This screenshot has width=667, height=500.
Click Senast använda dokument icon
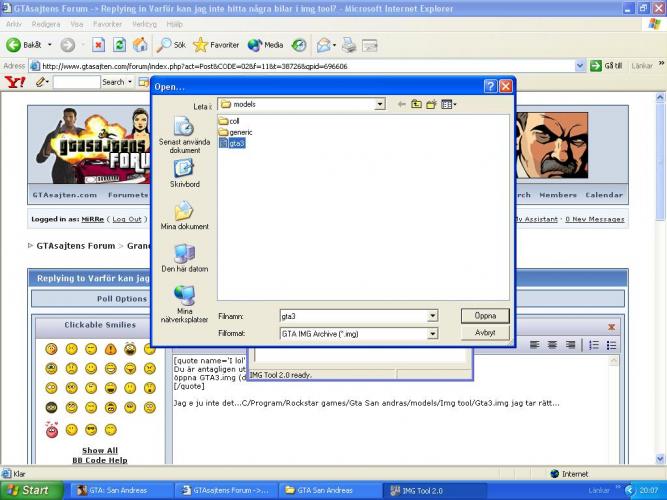185,128
